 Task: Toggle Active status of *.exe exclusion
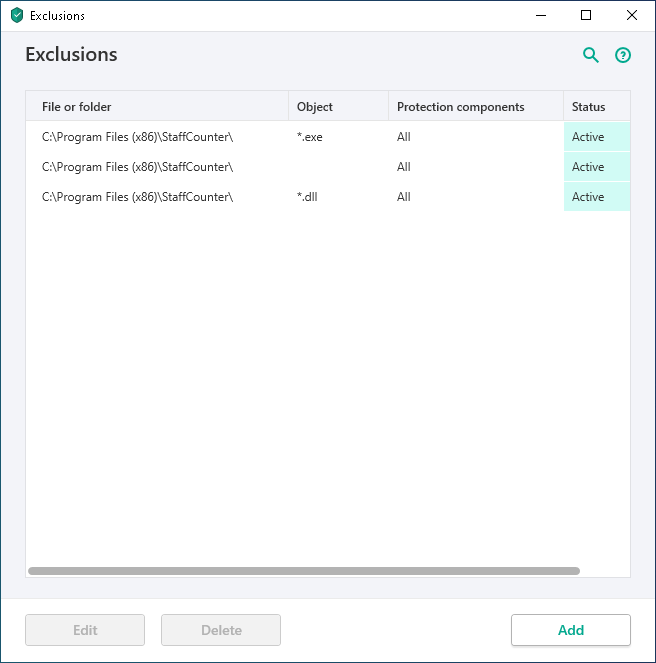coord(597,137)
